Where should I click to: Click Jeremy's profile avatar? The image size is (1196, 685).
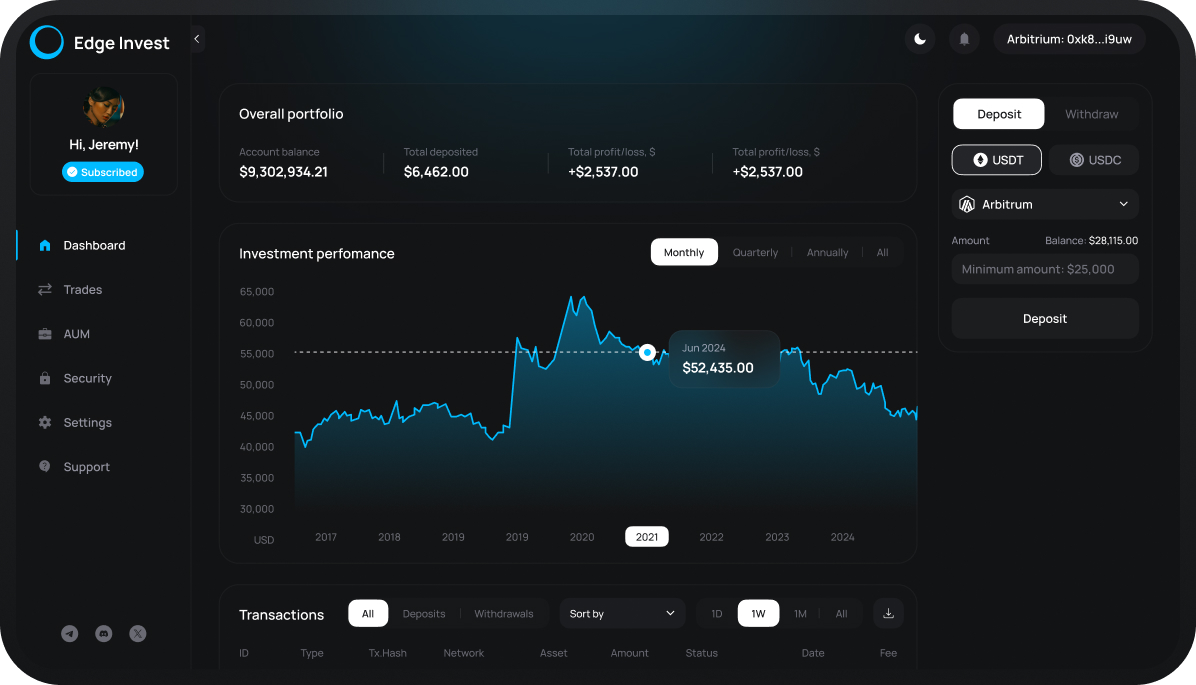tap(103, 106)
